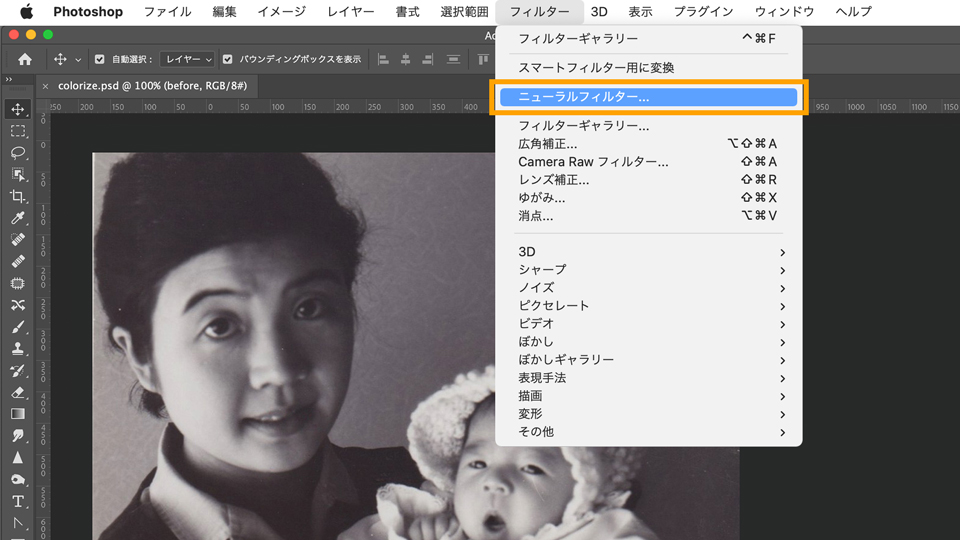Screen dimensions: 960x540
Task: Select the Content-Aware Move crossed-arrows tool
Action: coord(18,305)
